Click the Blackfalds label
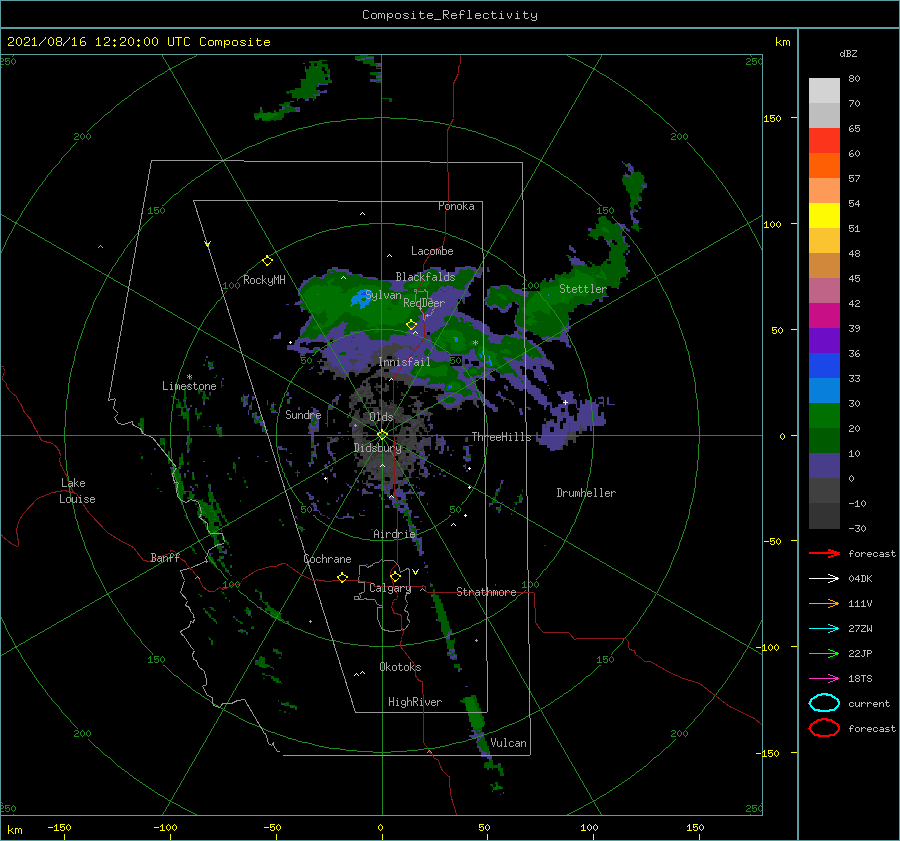 [x=425, y=277]
